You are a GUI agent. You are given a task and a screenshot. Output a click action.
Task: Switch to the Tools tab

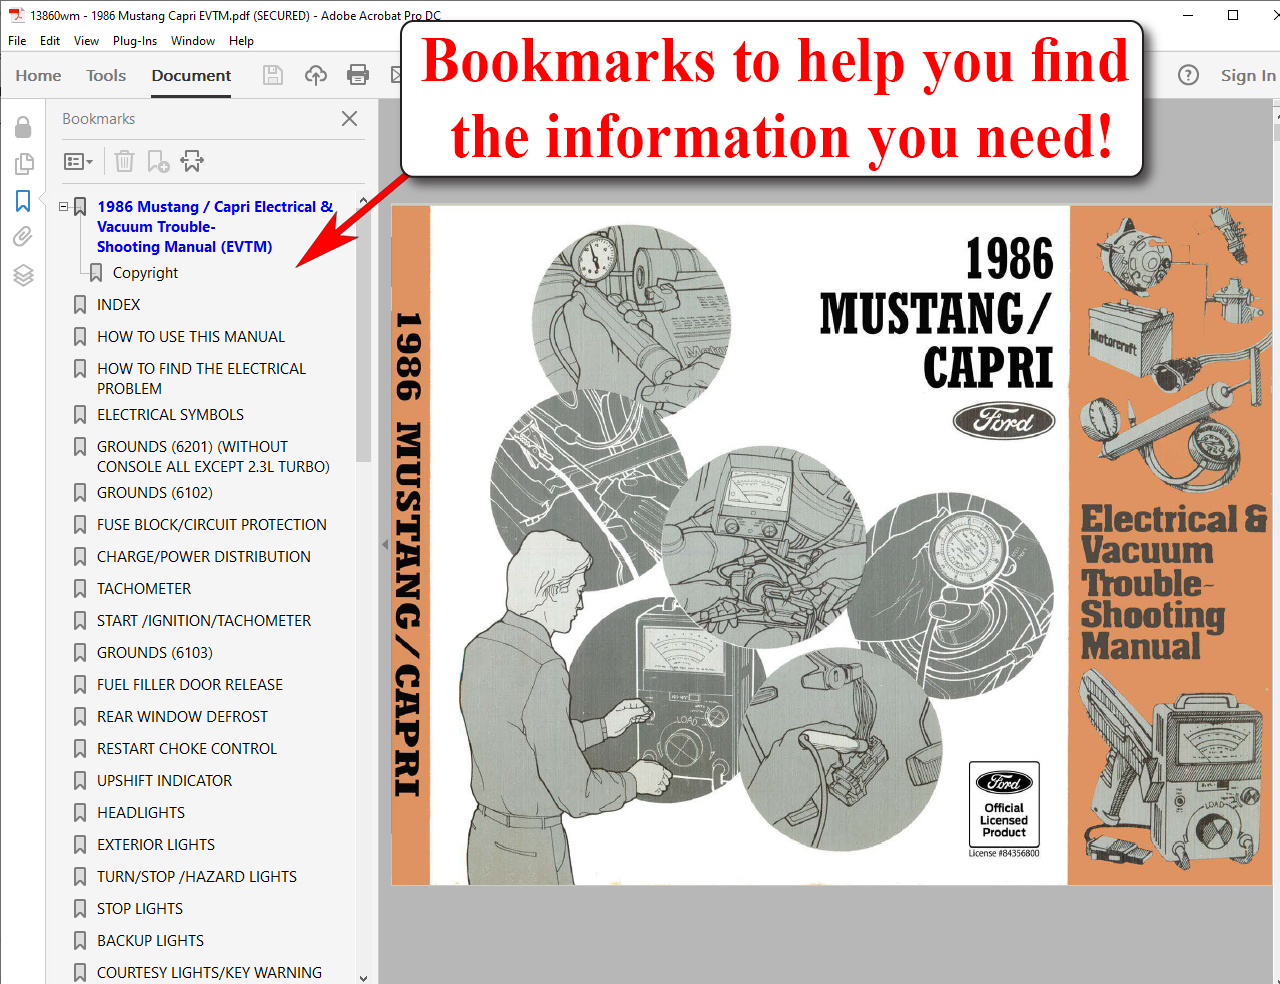[x=106, y=75]
